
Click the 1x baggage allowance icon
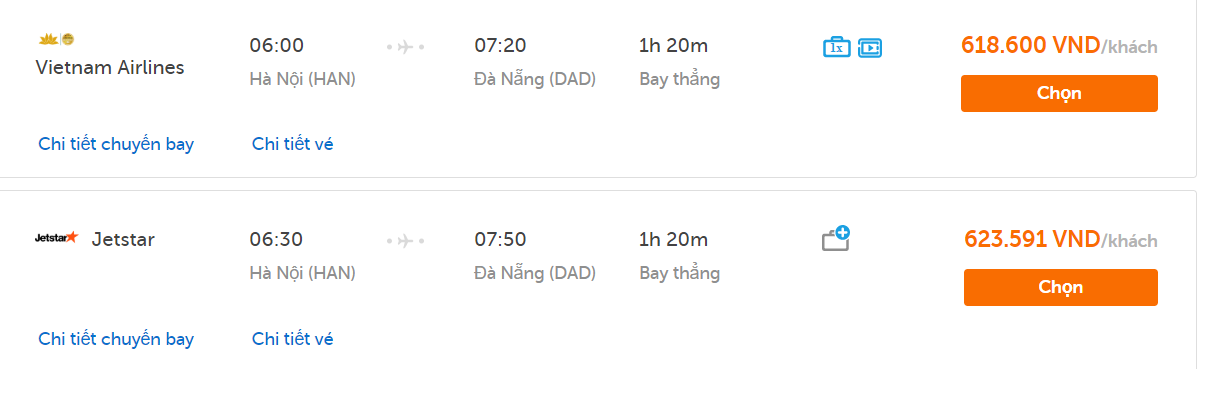tap(836, 47)
